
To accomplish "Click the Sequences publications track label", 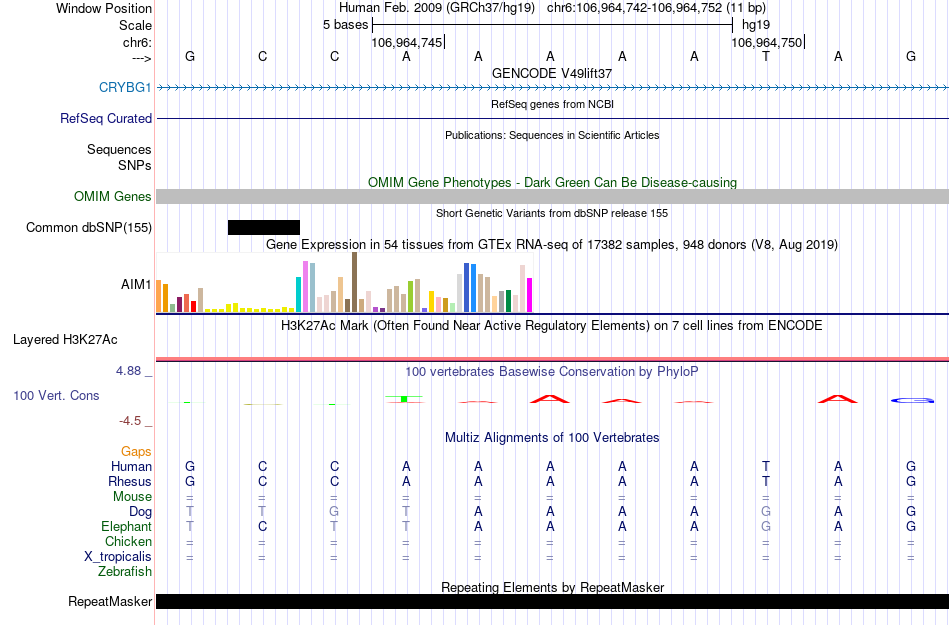I will [x=119, y=150].
